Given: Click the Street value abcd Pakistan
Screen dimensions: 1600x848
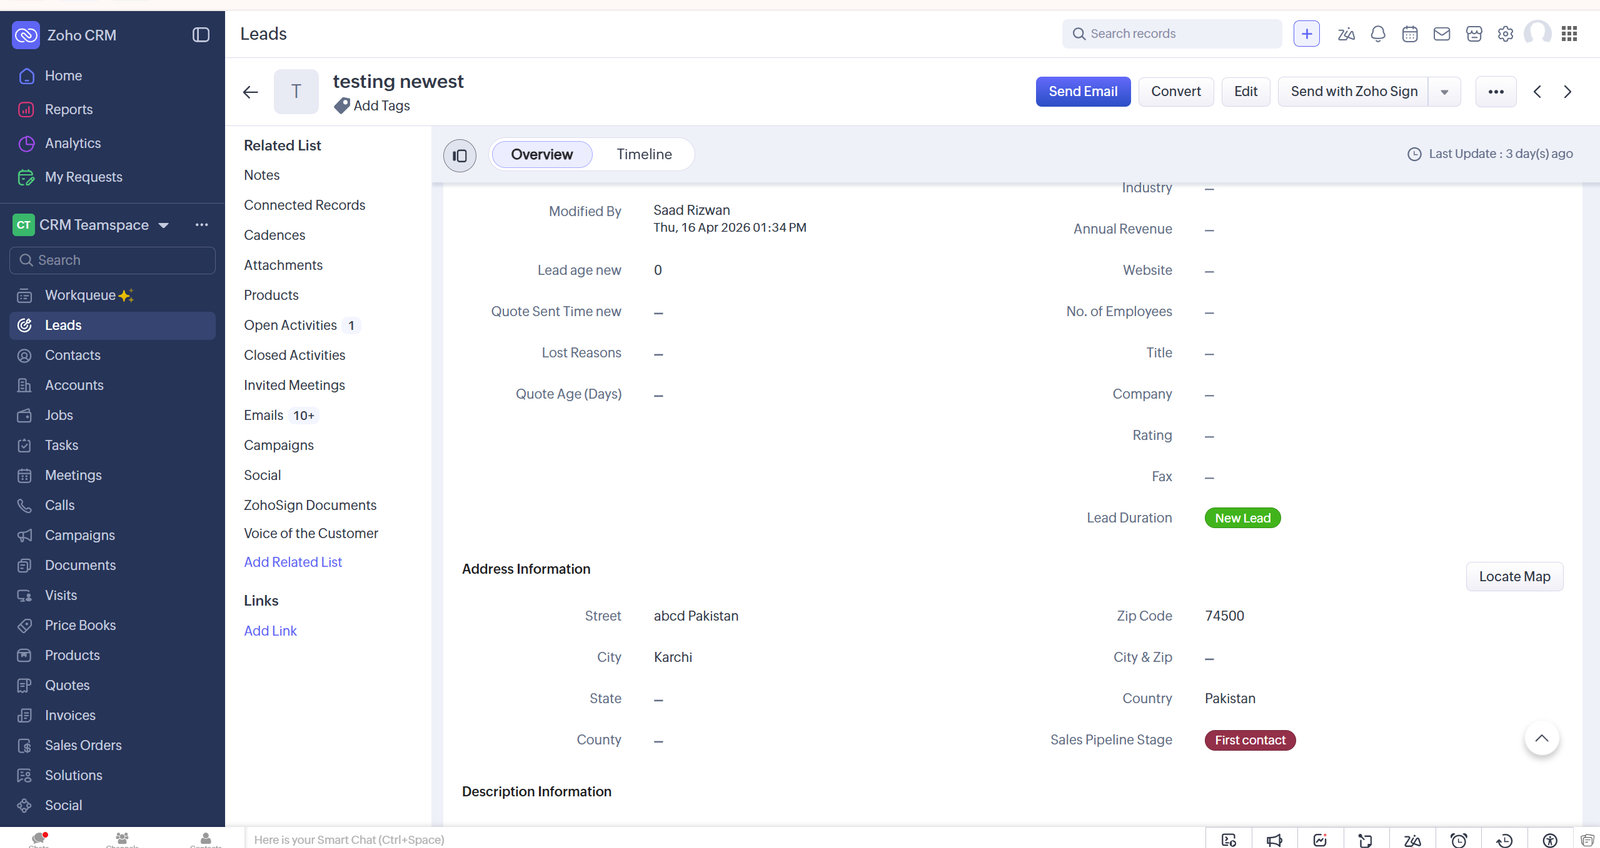Looking at the screenshot, I should 696,616.
